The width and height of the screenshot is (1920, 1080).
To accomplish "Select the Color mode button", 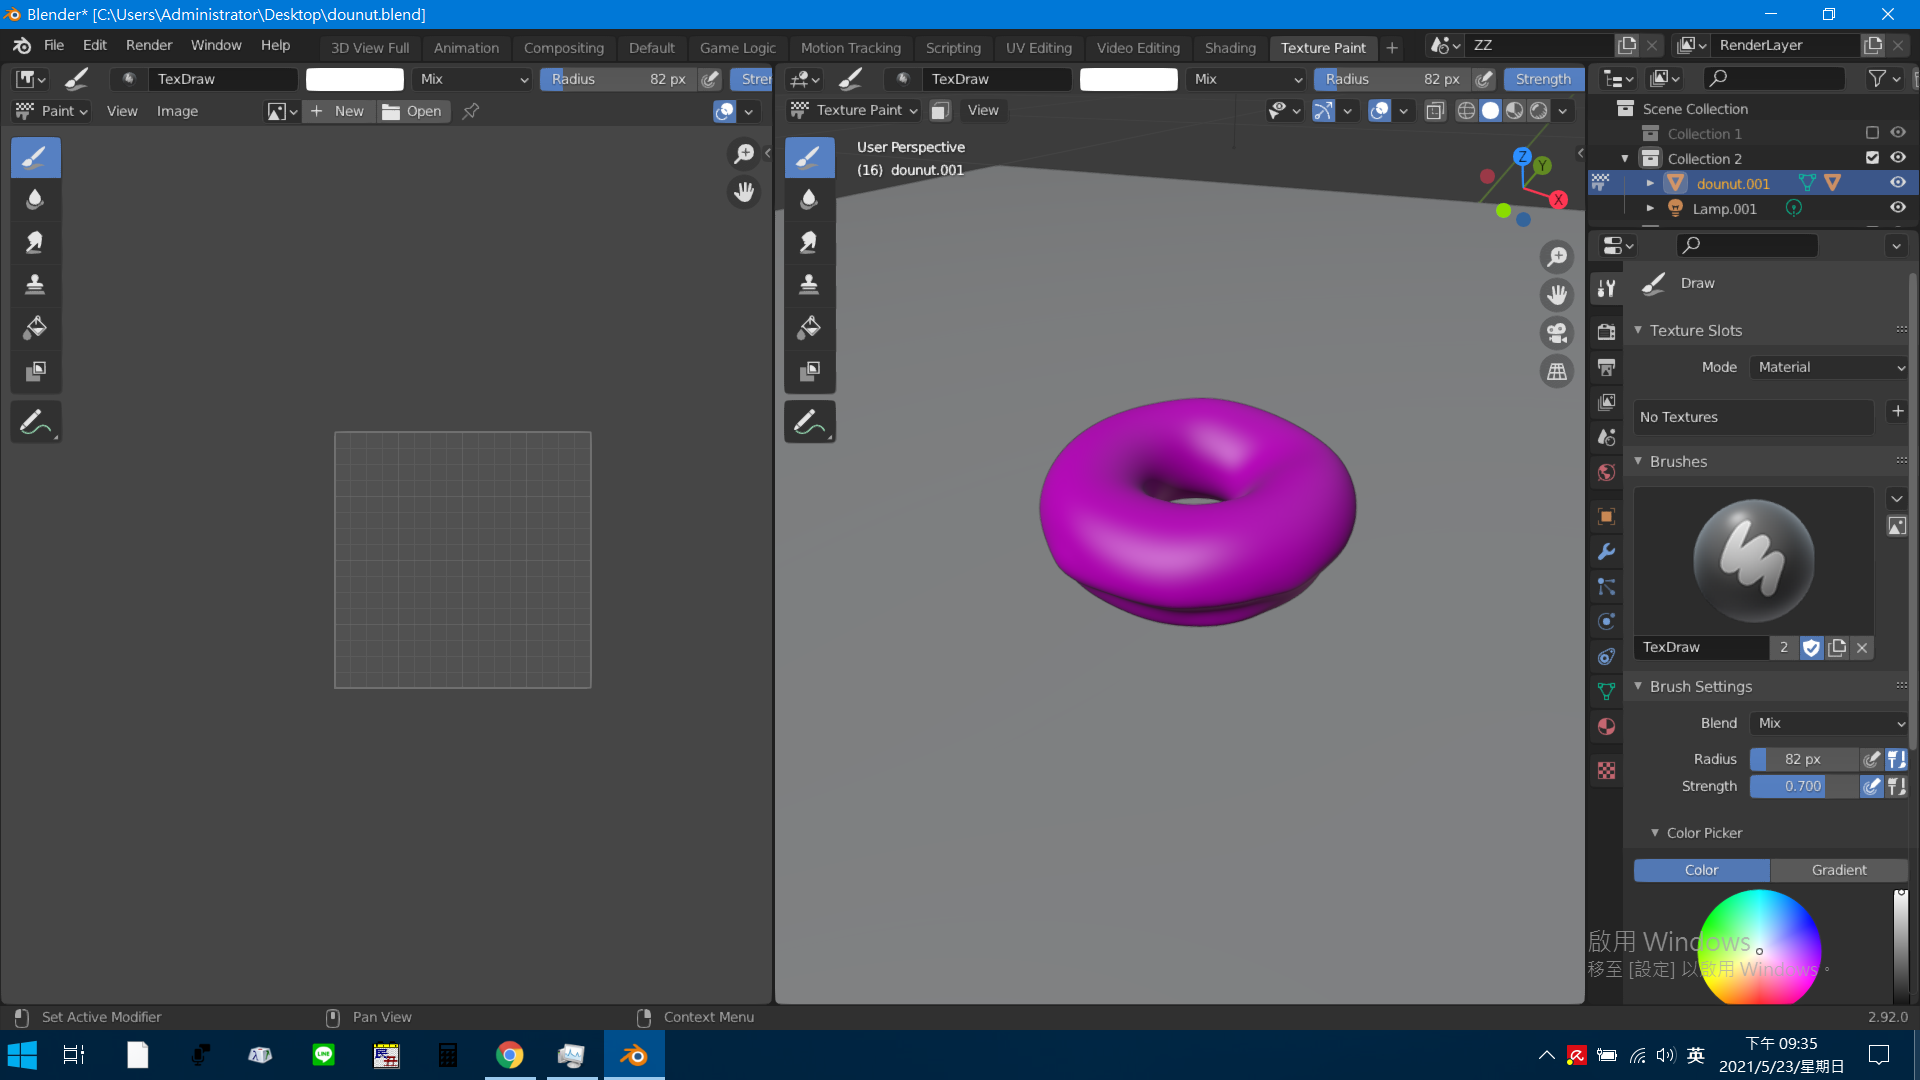I will [x=1701, y=870].
